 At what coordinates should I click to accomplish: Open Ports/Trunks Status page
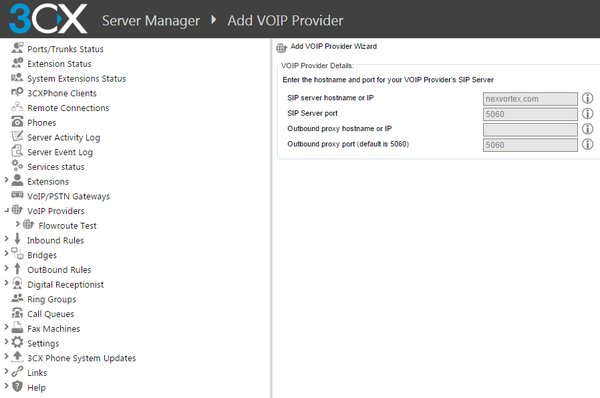pyautogui.click(x=65, y=49)
